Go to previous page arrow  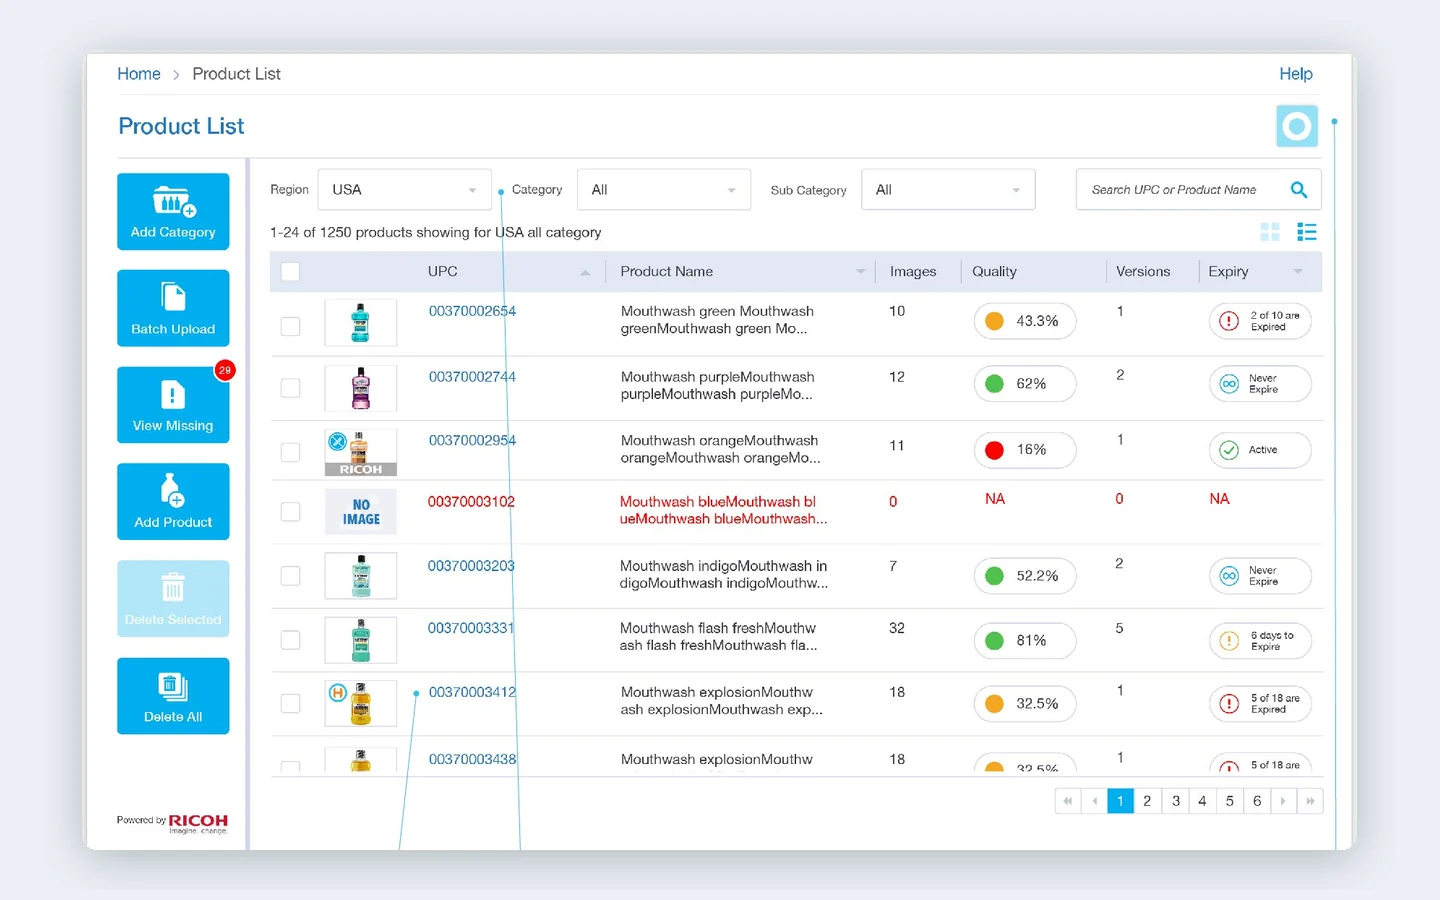point(1094,801)
